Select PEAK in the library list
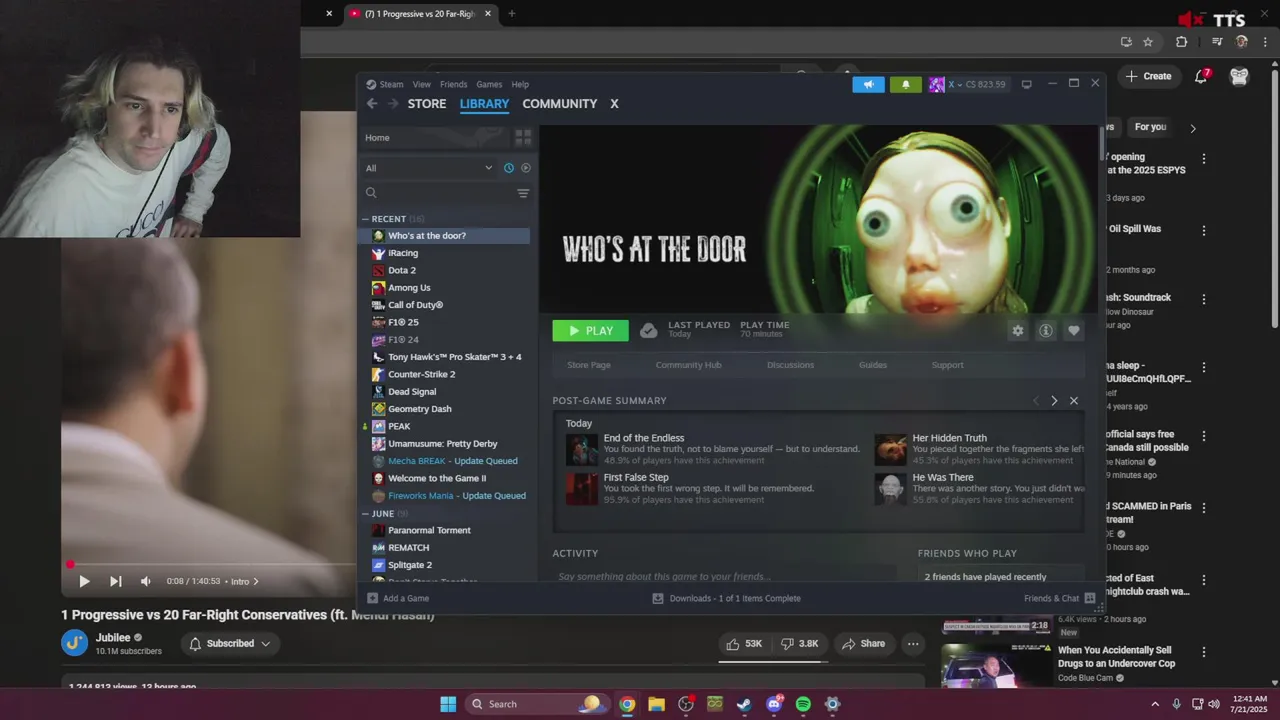Screen dimensions: 1280x720 (399, 426)
